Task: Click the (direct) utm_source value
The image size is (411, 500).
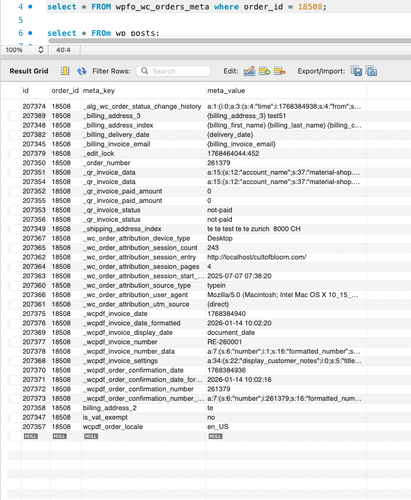Action: (x=286, y=304)
